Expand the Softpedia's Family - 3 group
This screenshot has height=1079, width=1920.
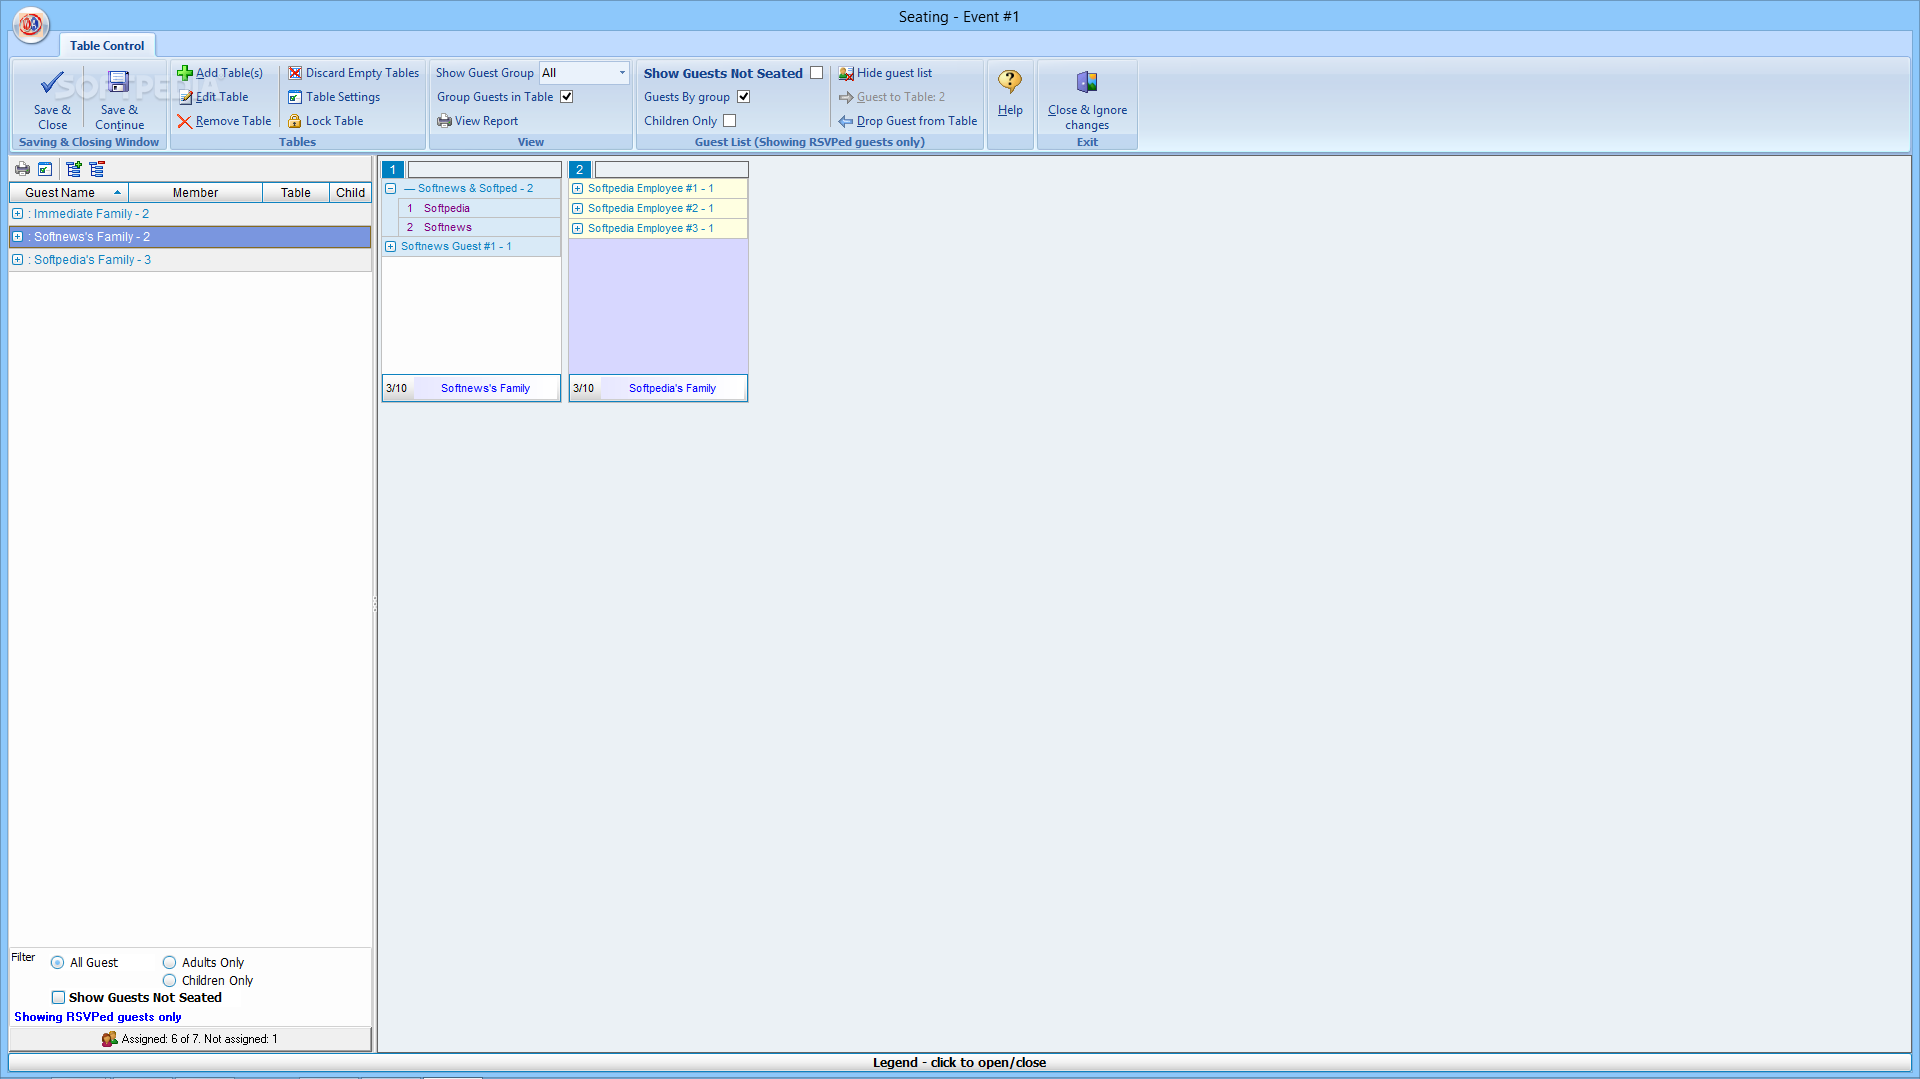(x=17, y=260)
